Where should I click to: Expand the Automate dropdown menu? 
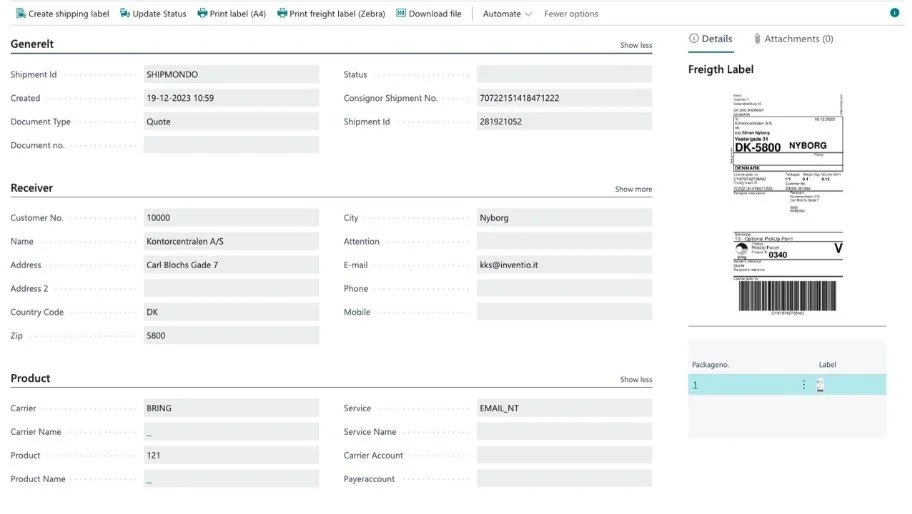(507, 14)
